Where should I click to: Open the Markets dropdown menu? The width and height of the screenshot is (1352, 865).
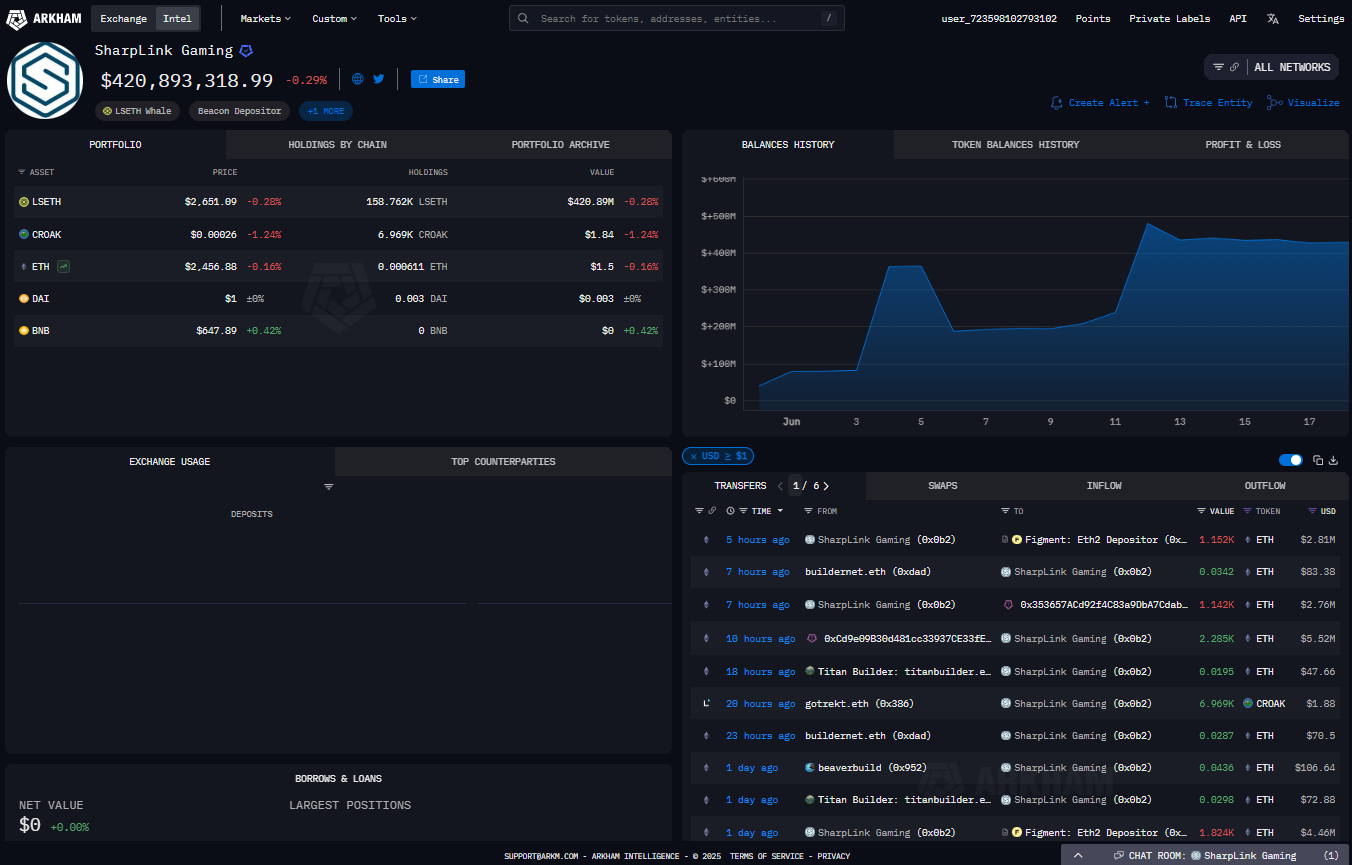coord(266,18)
